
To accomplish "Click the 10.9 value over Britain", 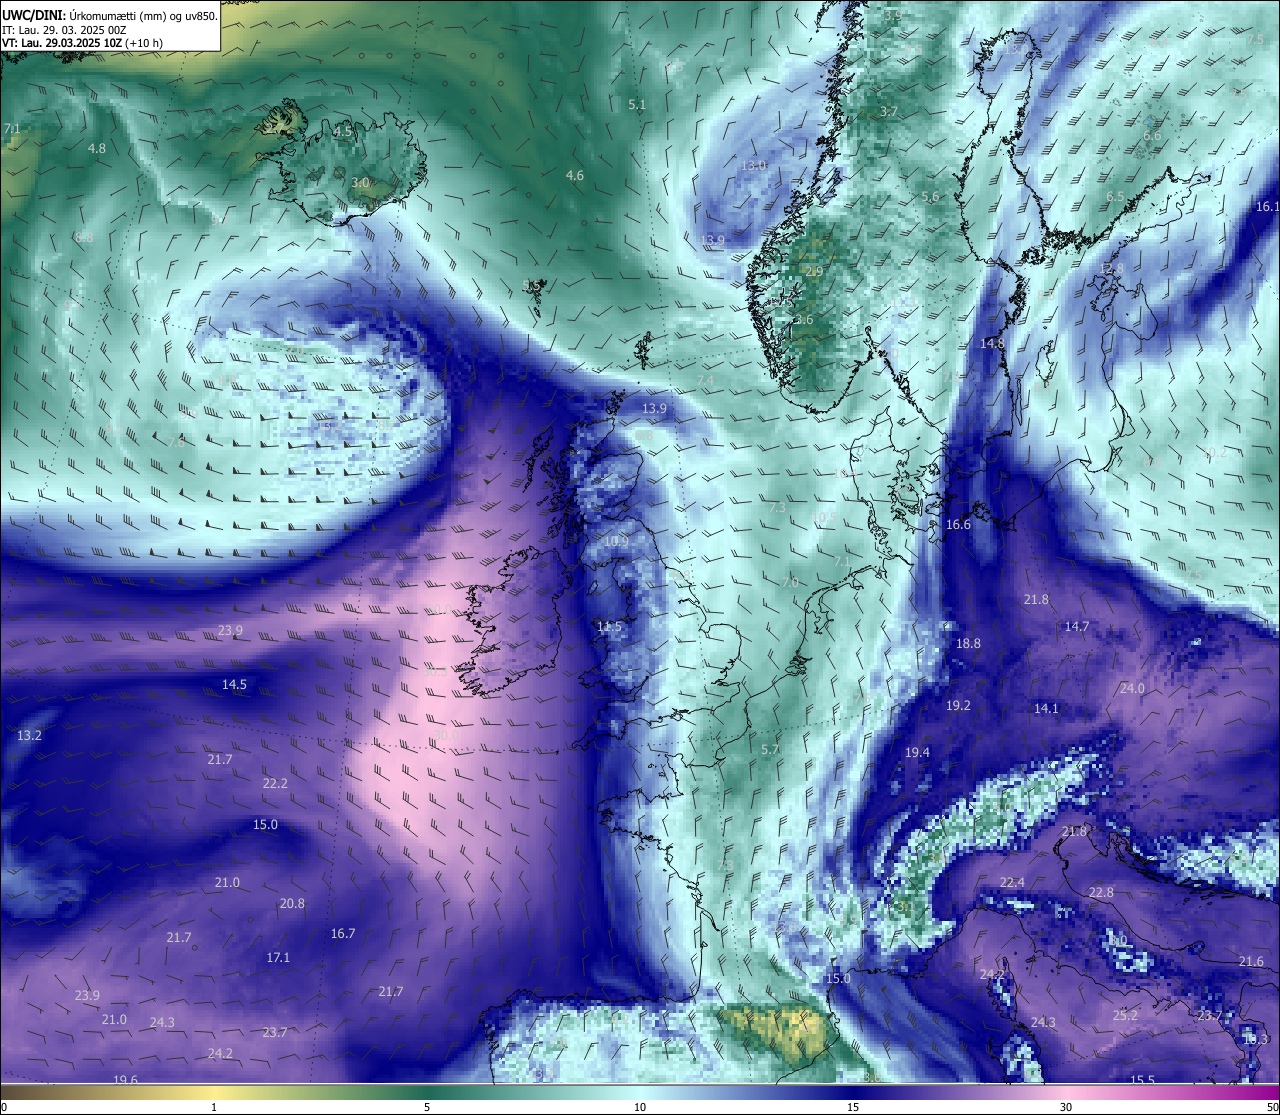I will 616,541.
